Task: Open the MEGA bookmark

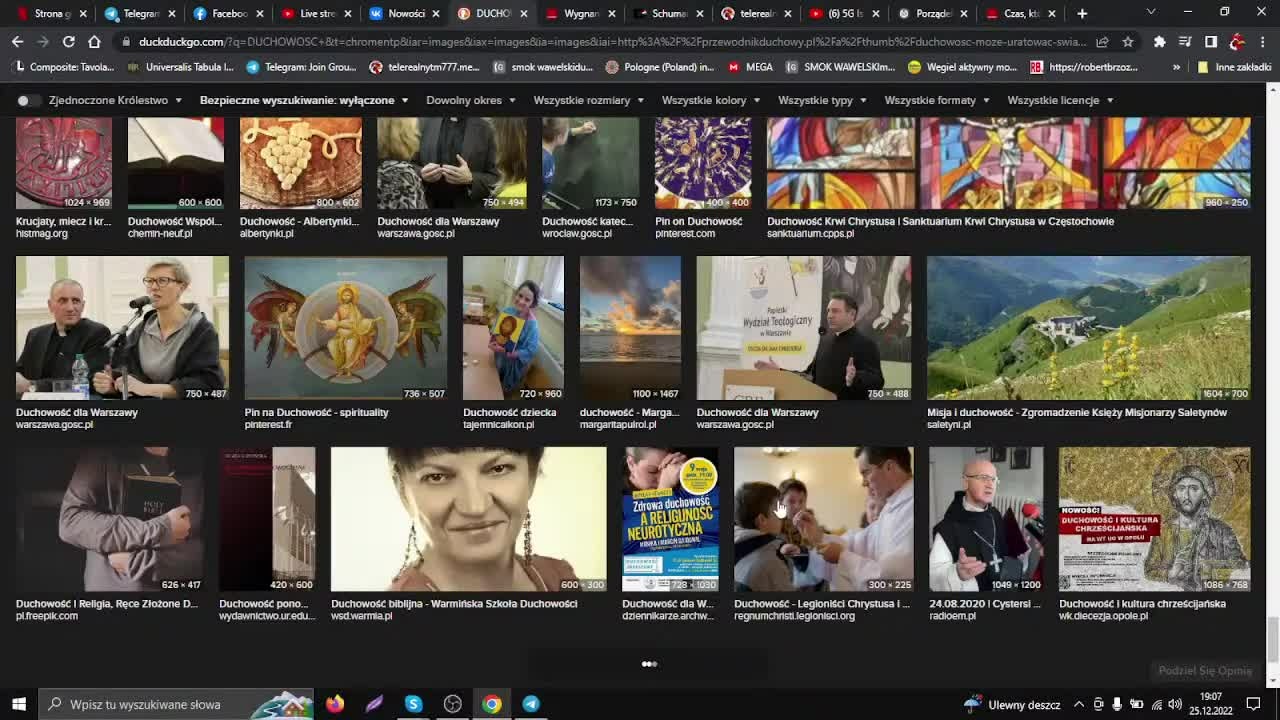Action: (x=750, y=67)
